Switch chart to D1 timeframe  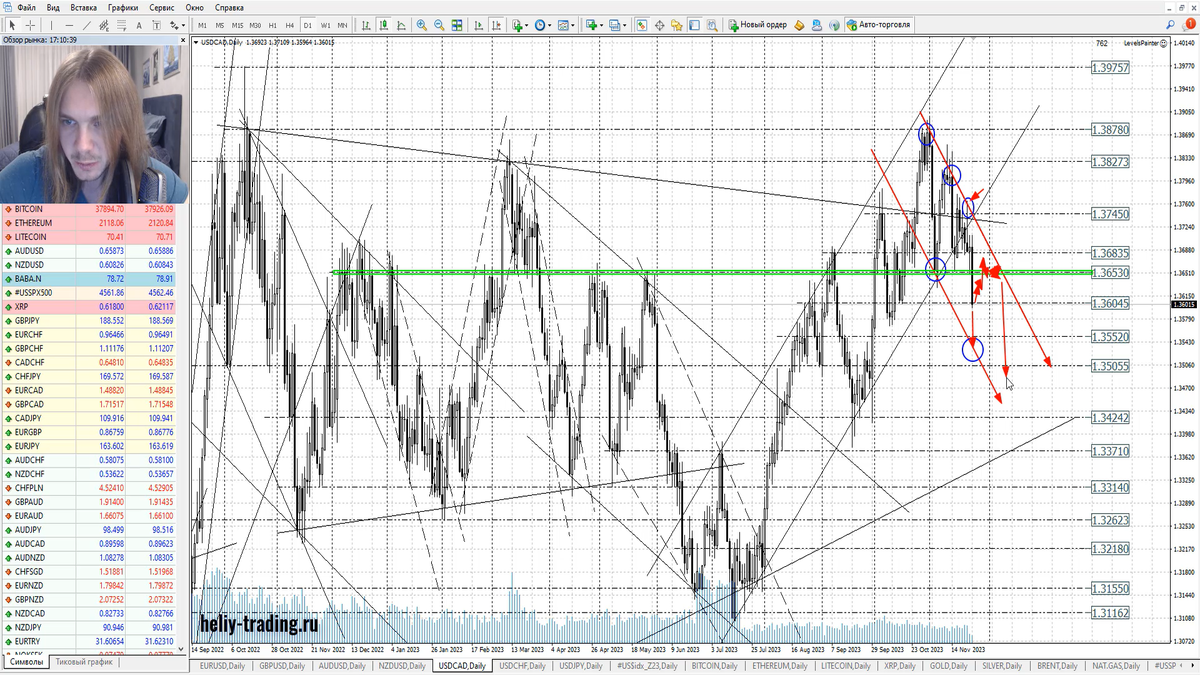(x=307, y=24)
